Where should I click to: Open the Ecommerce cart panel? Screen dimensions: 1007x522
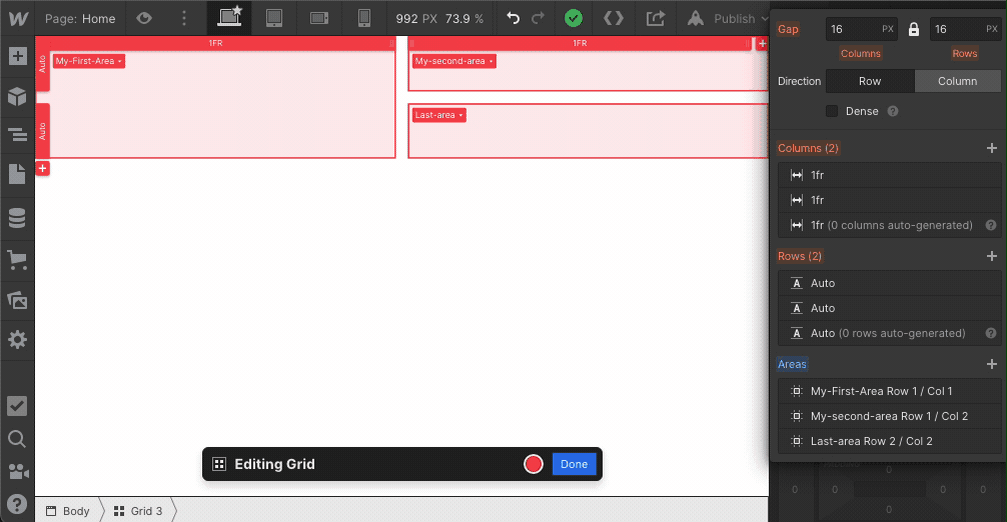[17, 259]
